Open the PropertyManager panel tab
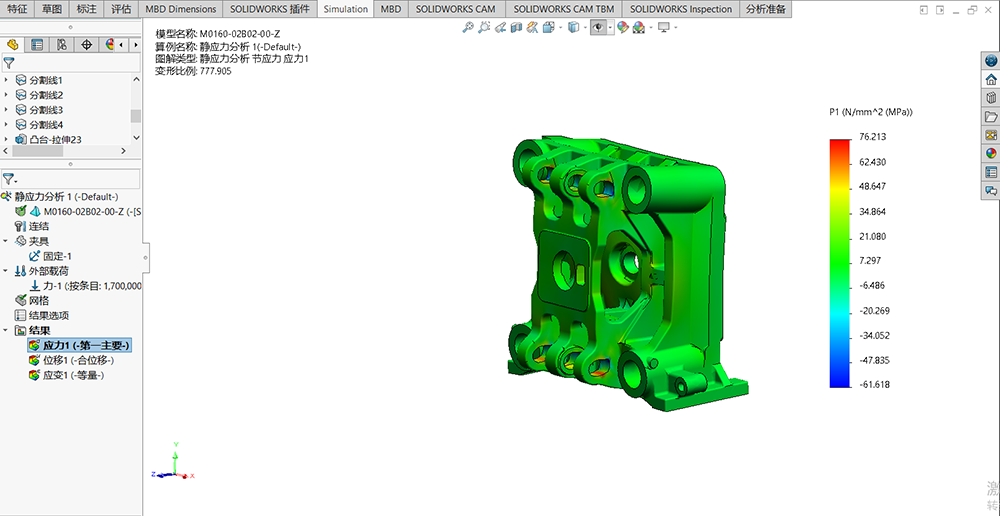Image resolution: width=1000 pixels, height=516 pixels. (37, 45)
